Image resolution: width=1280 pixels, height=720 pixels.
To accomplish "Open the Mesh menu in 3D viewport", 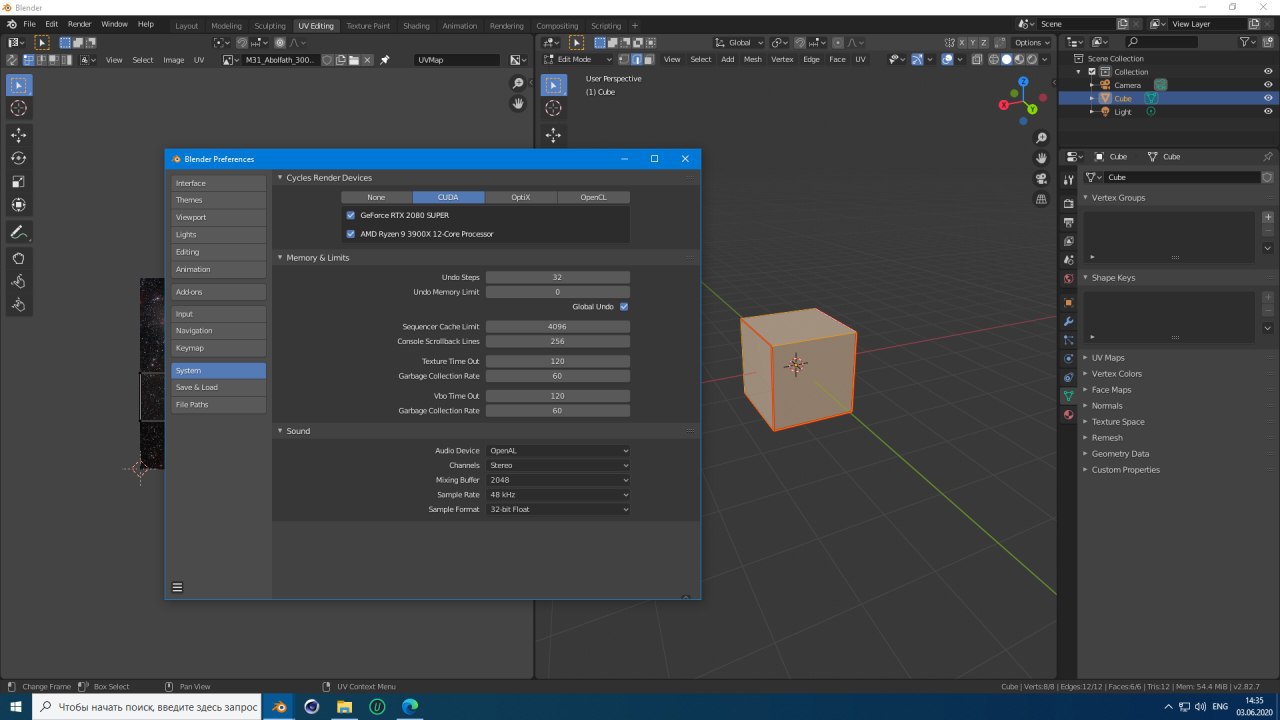I will tap(752, 60).
